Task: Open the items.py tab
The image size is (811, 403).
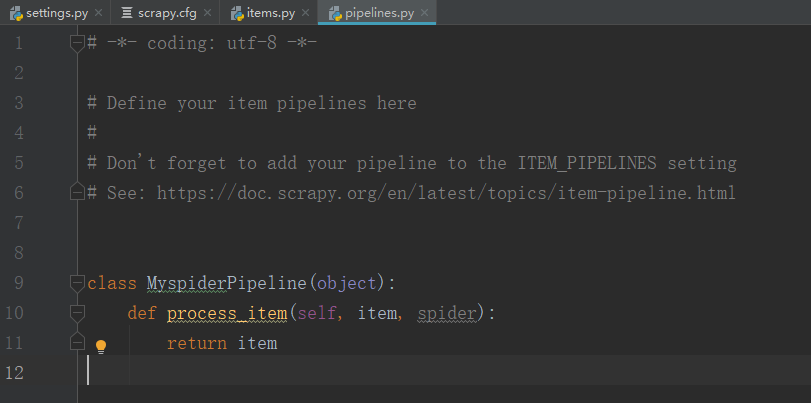Action: 269,13
